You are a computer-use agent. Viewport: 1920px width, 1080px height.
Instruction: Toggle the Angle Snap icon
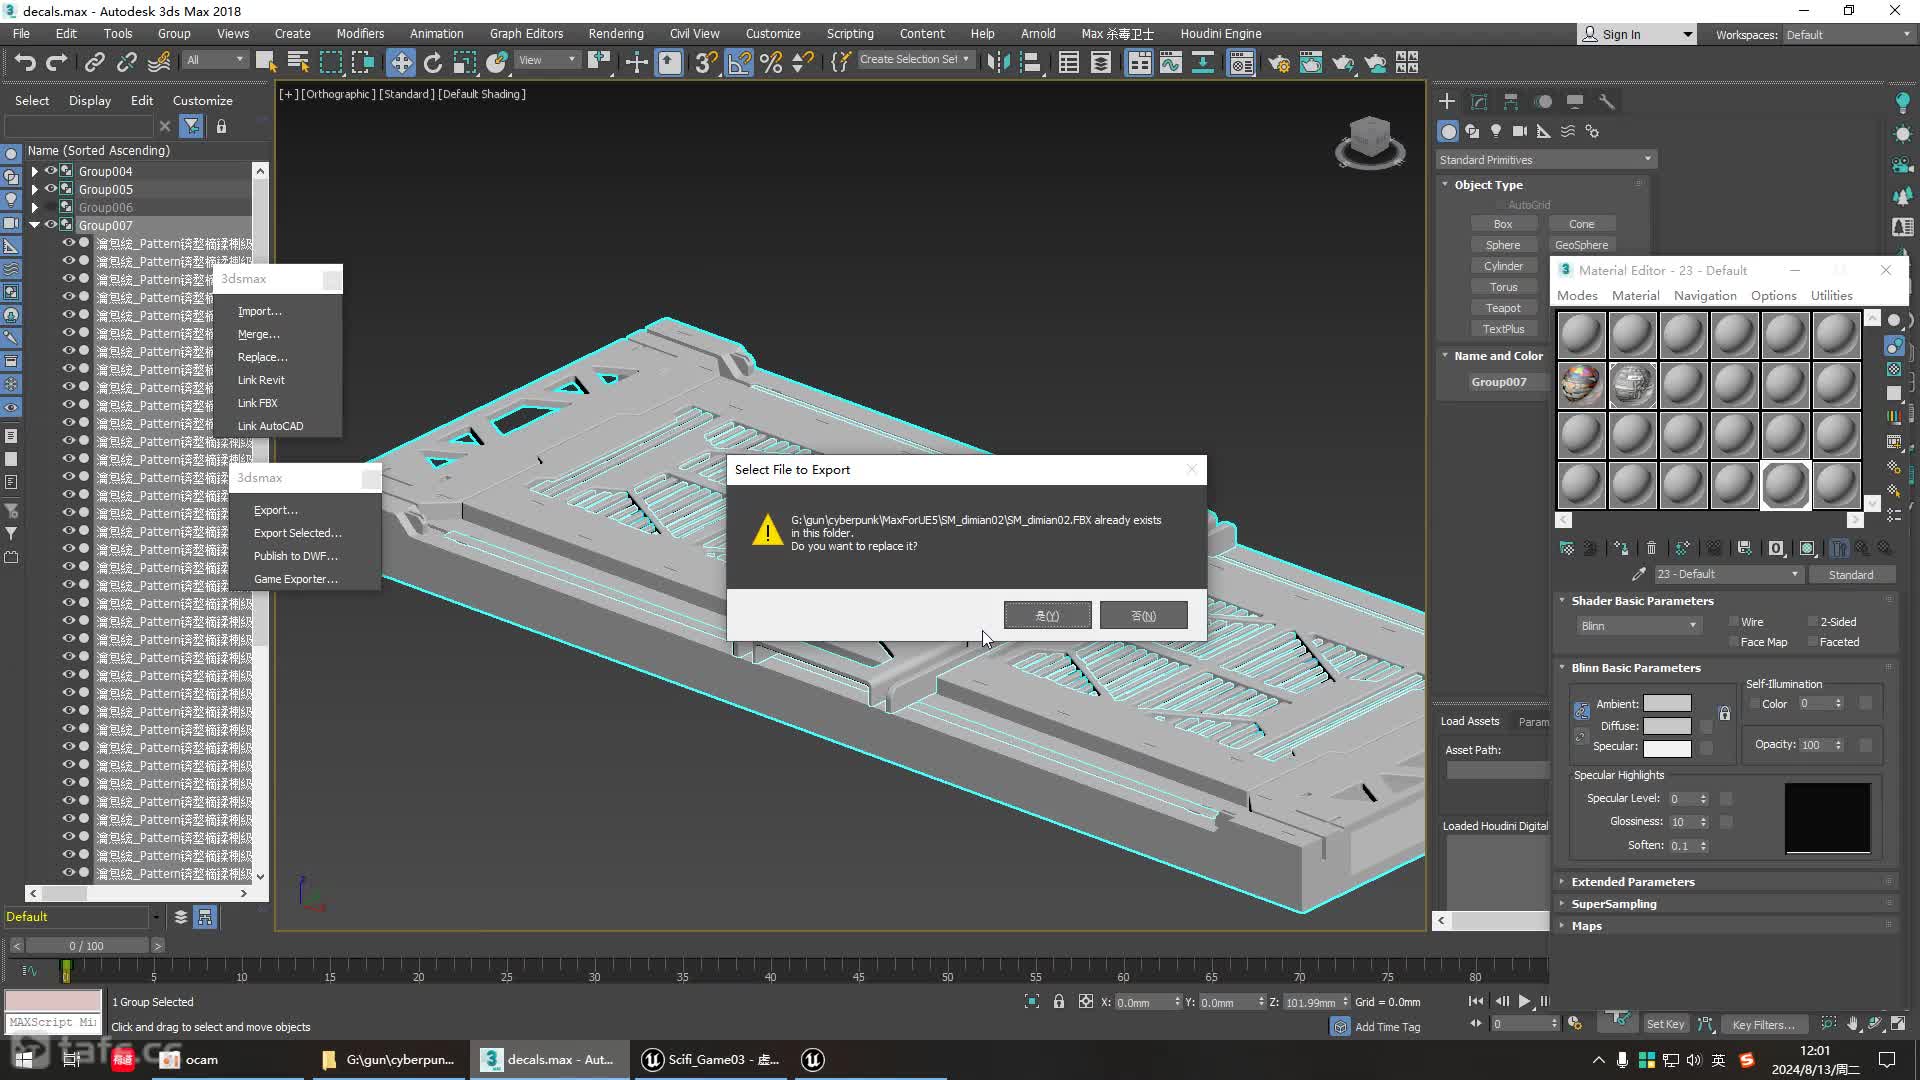(x=739, y=63)
